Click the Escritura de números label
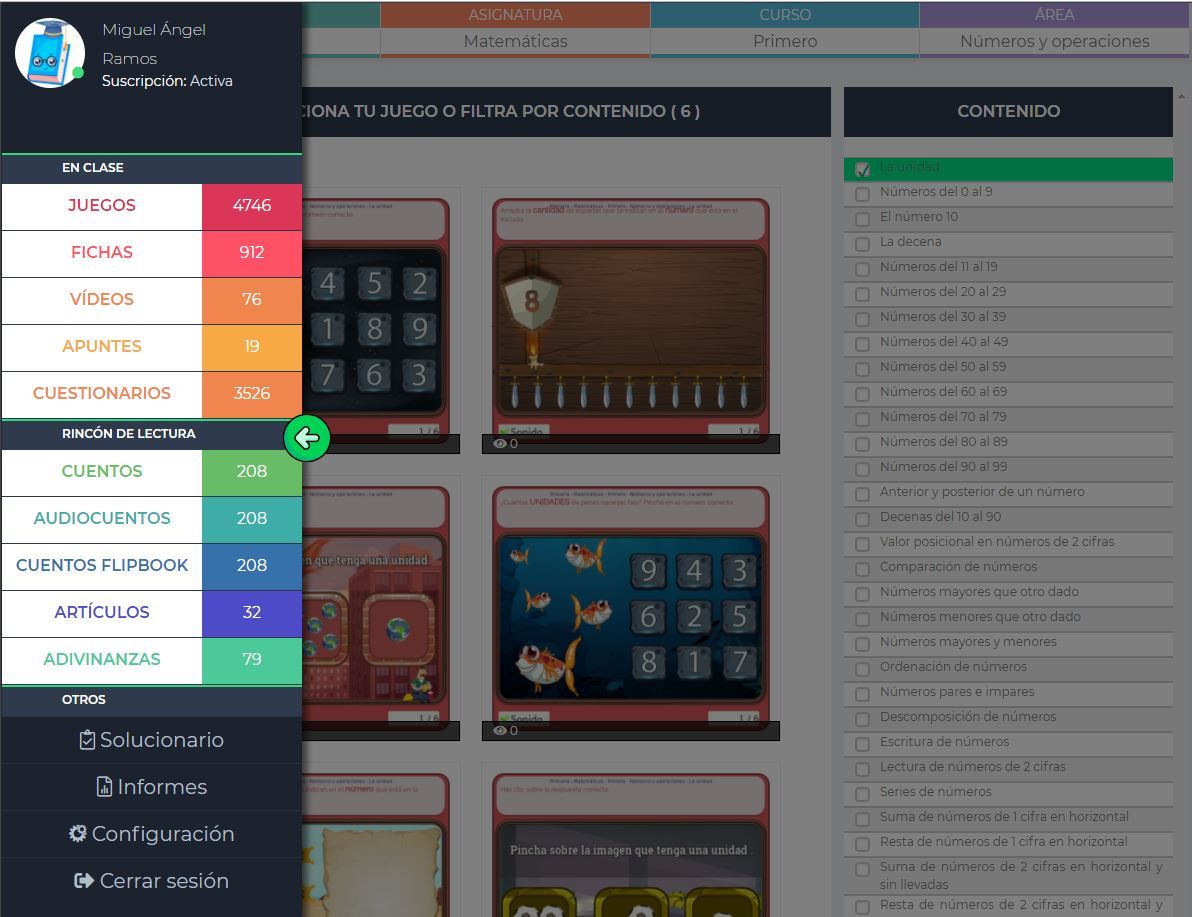1192x917 pixels. [x=944, y=741]
